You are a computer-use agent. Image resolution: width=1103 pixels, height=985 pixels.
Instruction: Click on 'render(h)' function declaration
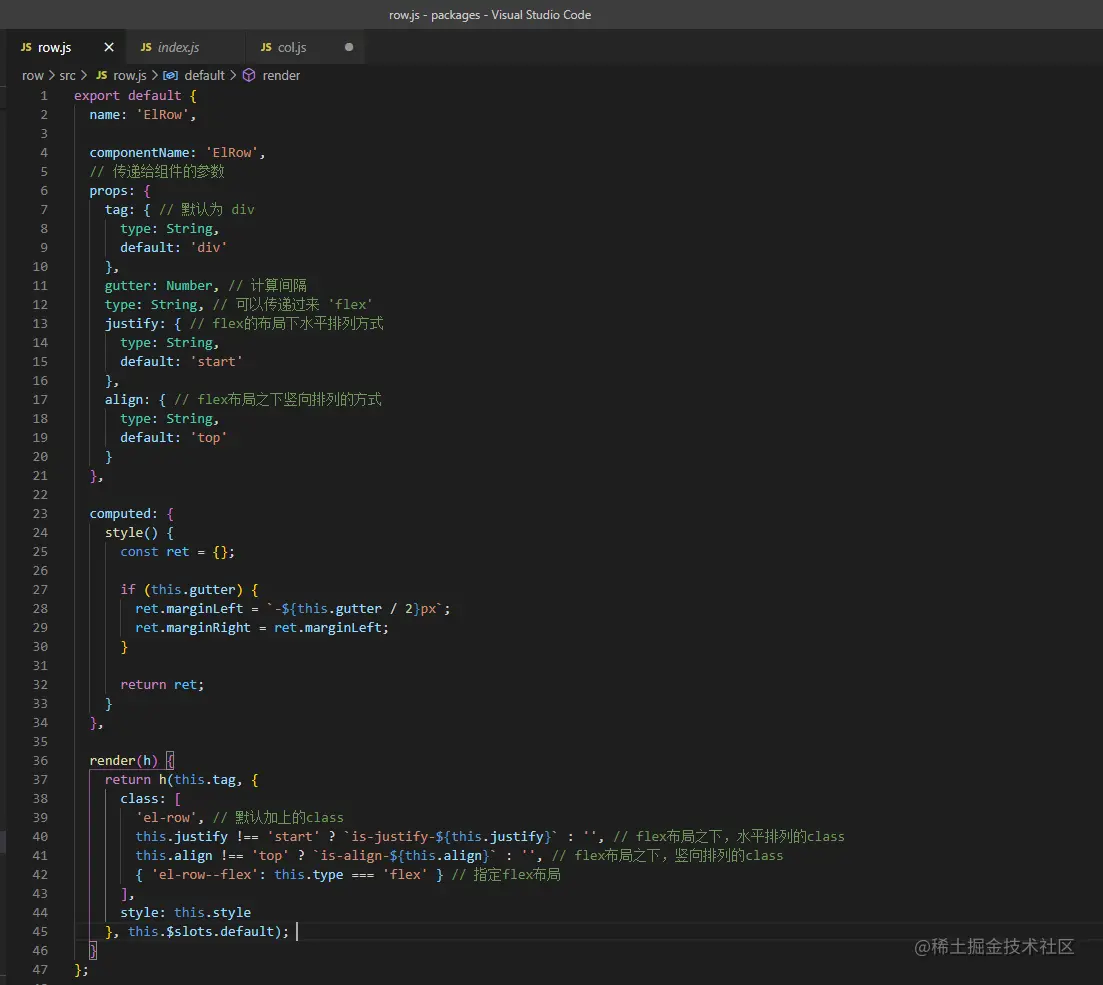tap(124, 761)
